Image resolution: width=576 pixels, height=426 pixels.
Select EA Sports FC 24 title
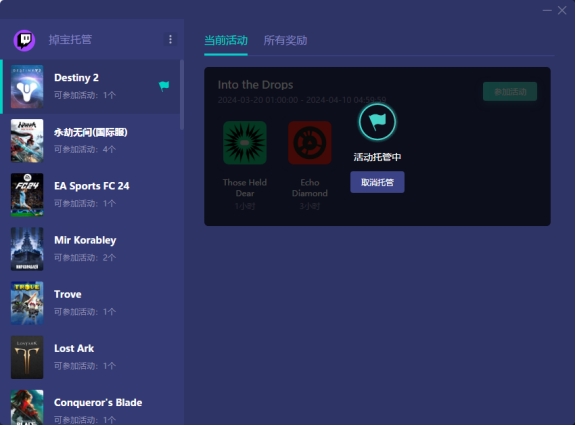coord(92,186)
